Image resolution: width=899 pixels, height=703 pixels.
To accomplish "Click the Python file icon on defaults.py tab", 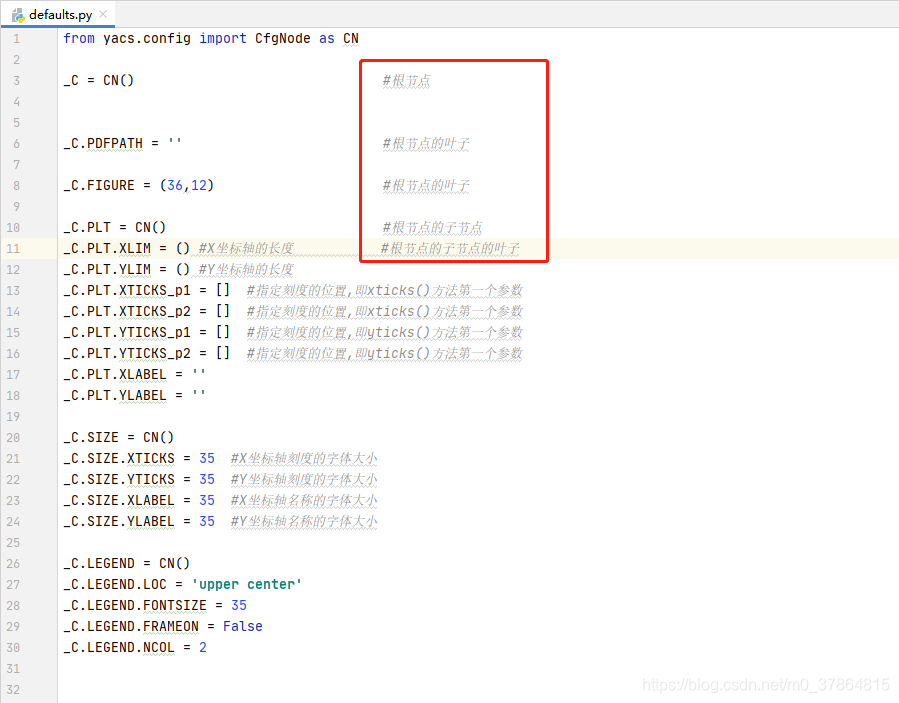I will (18, 15).
